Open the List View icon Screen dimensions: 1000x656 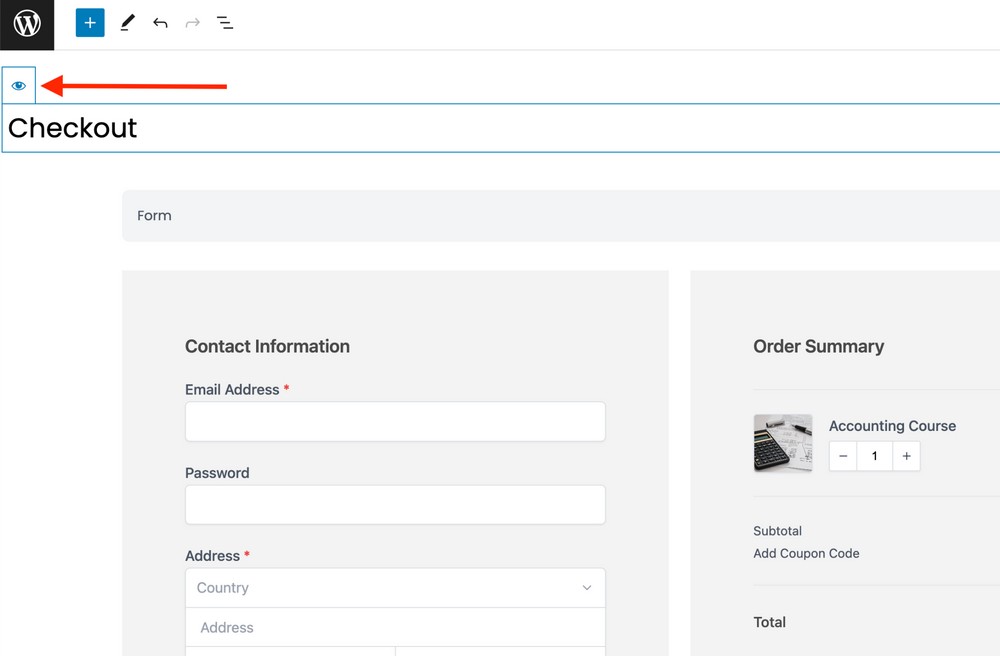225,22
